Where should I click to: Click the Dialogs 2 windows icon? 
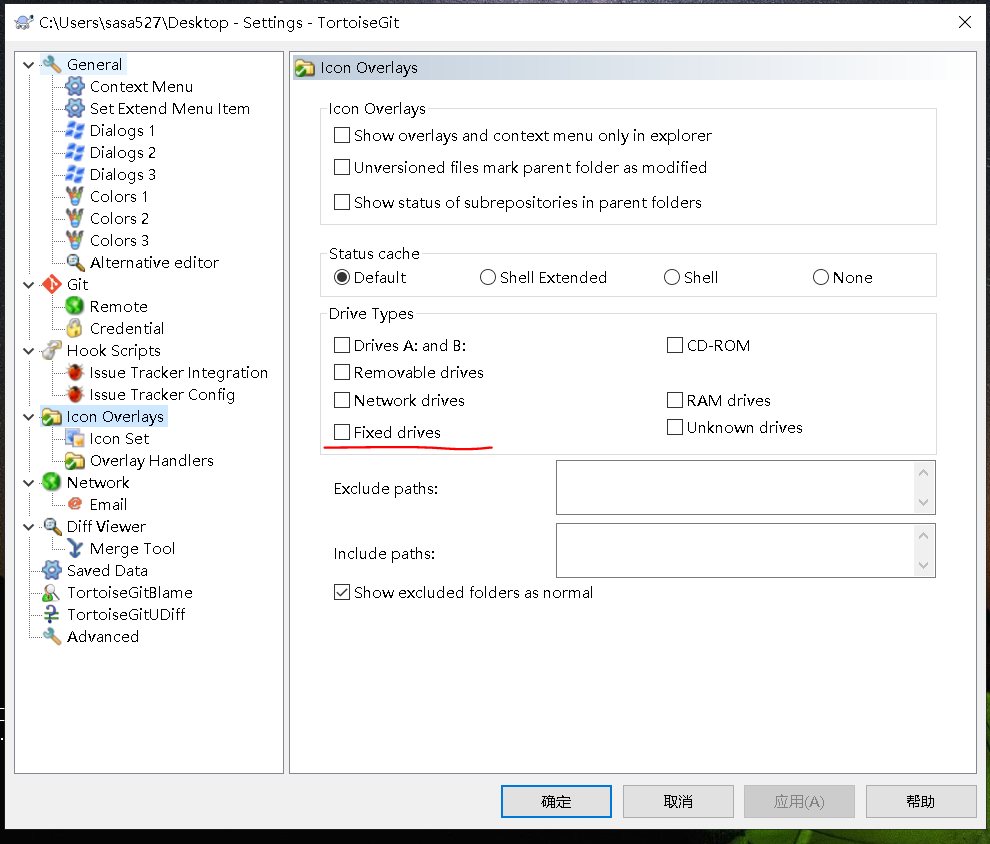[x=75, y=153]
